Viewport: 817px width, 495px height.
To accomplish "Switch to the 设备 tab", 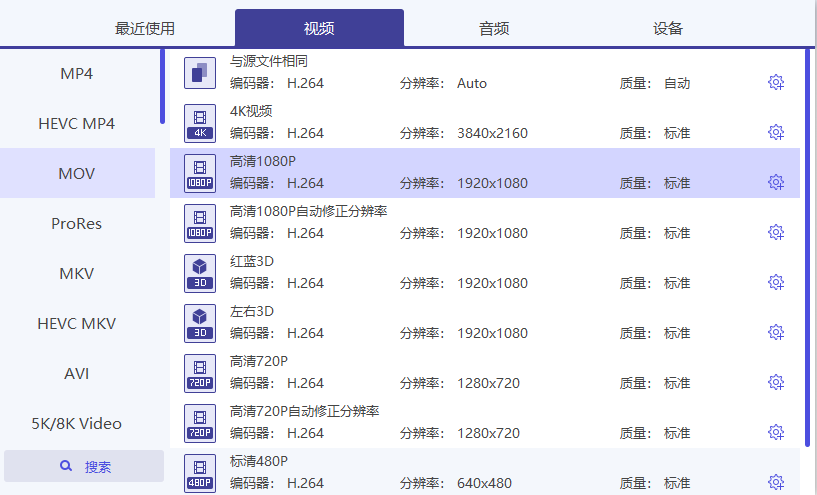I will [x=668, y=28].
